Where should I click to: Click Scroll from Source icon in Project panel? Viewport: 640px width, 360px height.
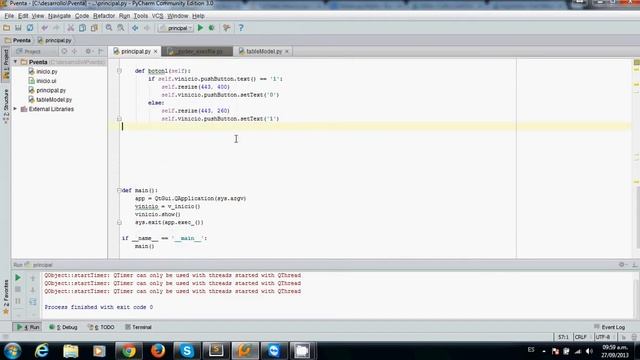(64, 51)
